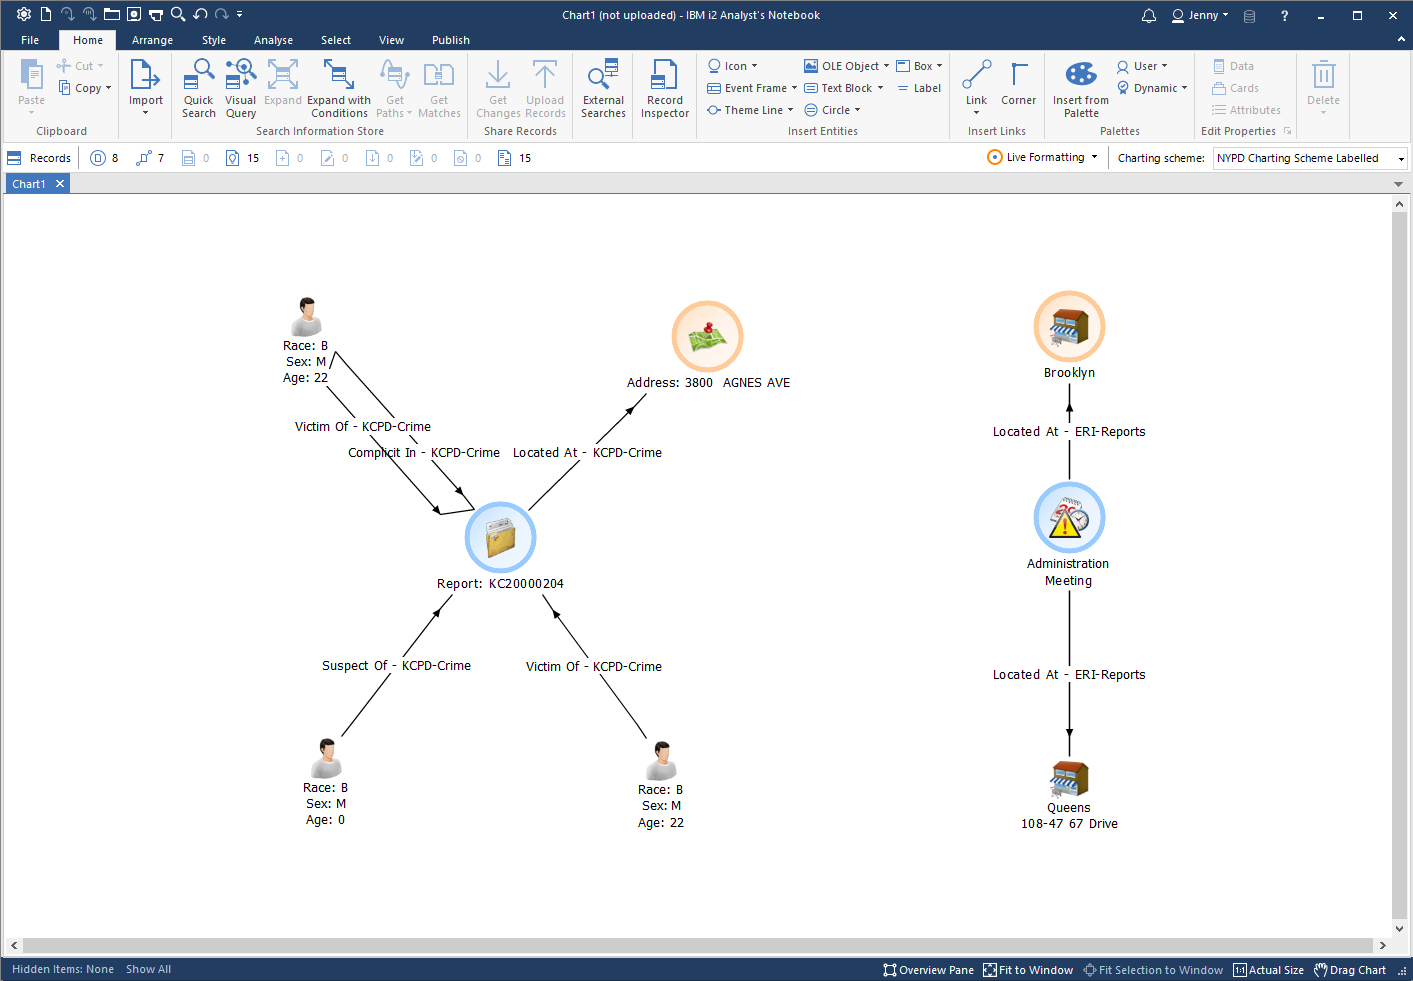Open the Record Inspector
Screen dimensions: 1413x981
664,88
